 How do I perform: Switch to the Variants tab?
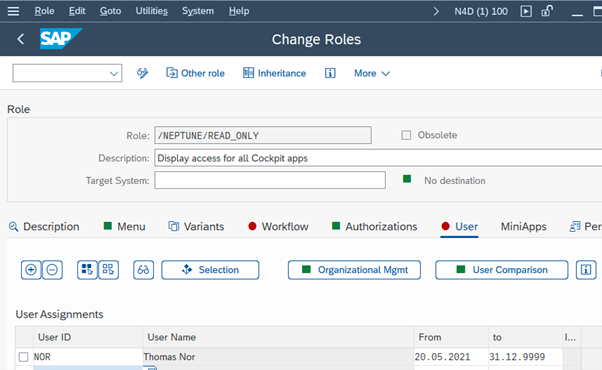[196, 226]
